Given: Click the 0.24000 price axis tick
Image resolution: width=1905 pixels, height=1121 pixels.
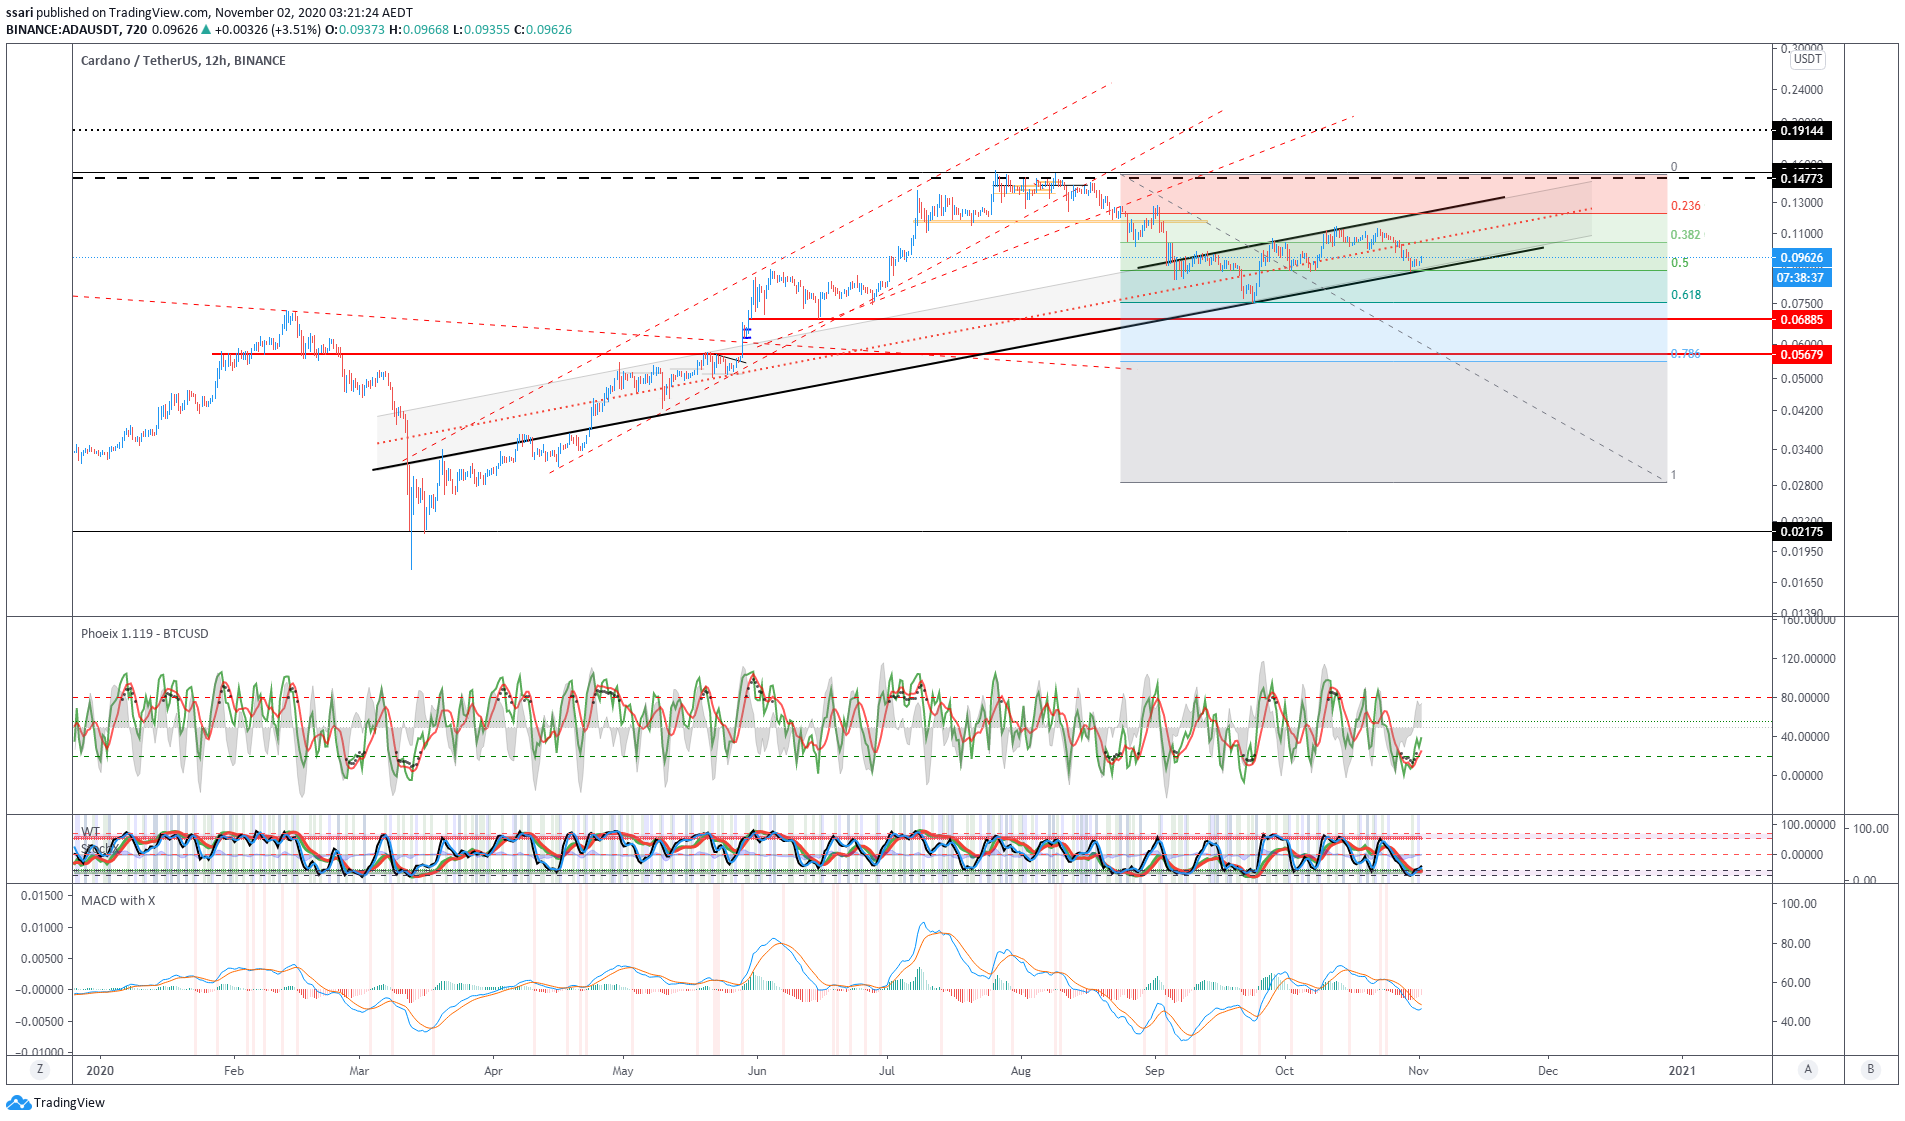Looking at the screenshot, I should [x=1802, y=90].
